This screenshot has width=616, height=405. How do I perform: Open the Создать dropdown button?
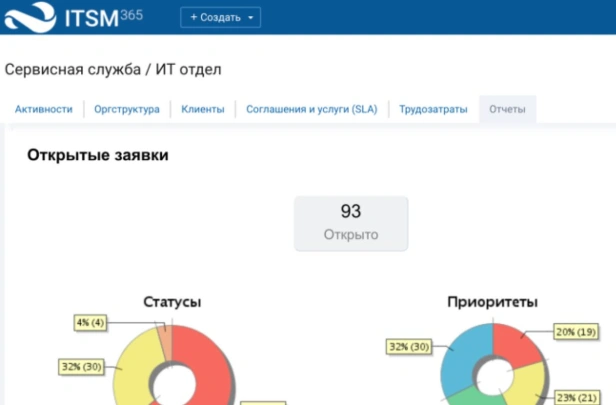pos(220,17)
